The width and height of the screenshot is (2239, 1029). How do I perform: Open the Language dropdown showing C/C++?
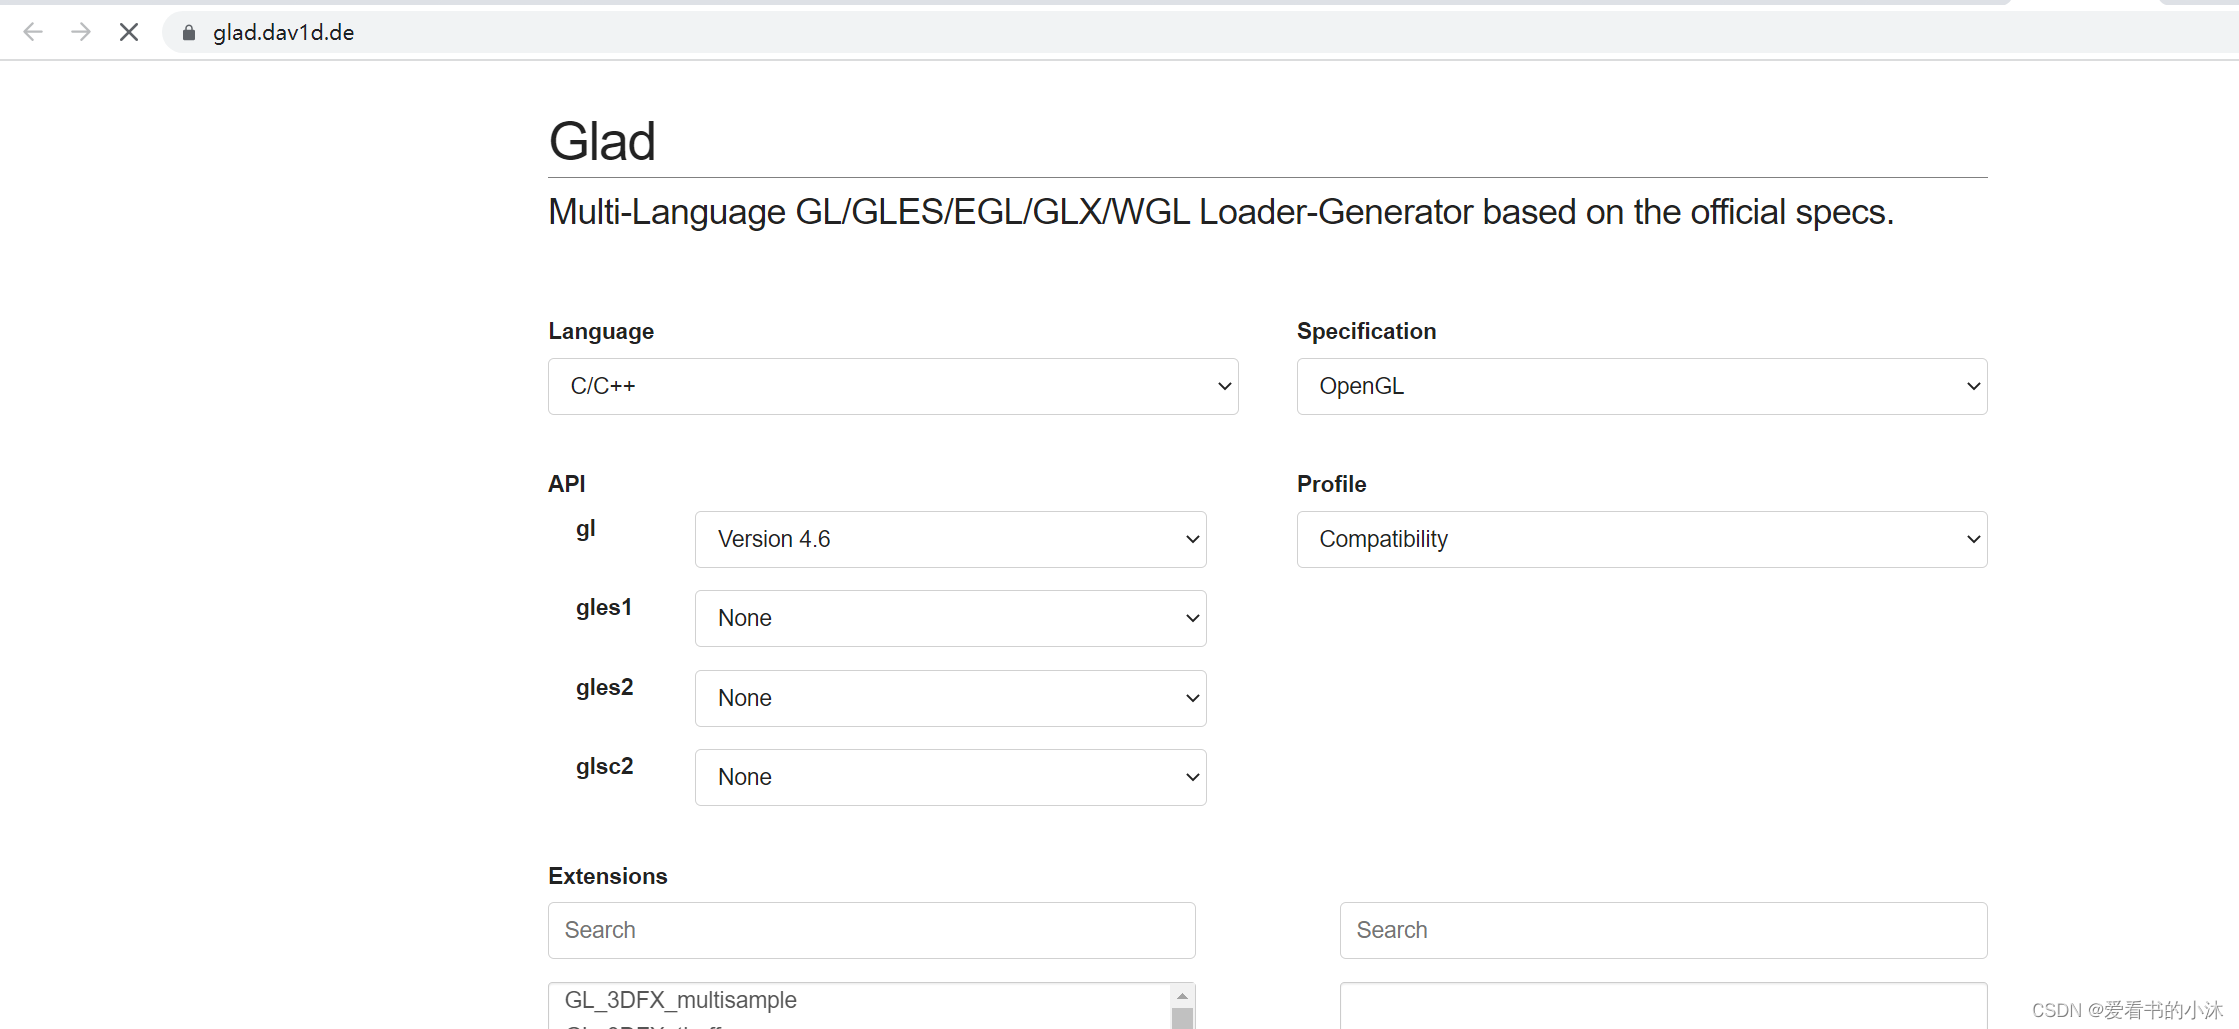(x=893, y=386)
